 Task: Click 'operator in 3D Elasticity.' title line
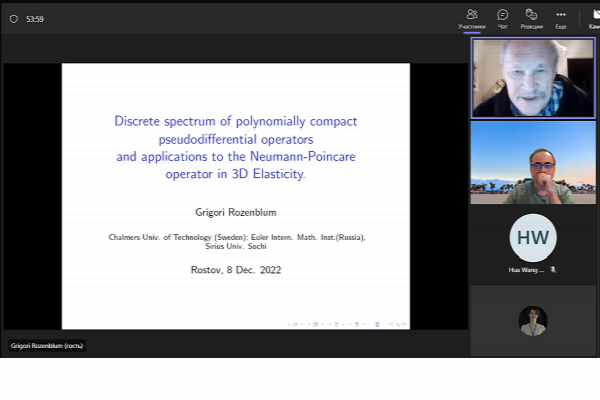tap(235, 174)
